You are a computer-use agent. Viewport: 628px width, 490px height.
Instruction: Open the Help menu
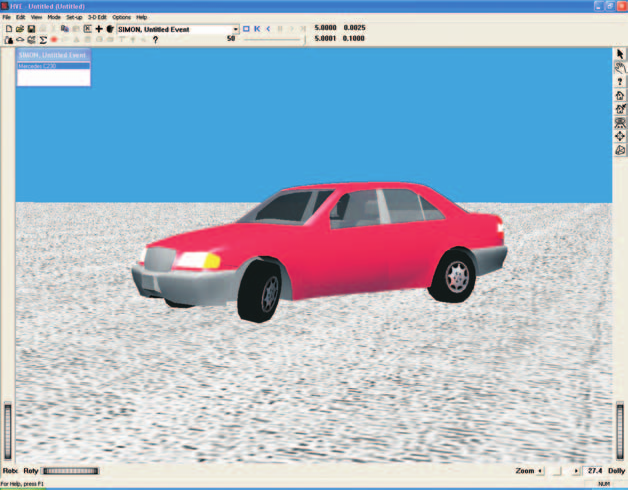[141, 17]
